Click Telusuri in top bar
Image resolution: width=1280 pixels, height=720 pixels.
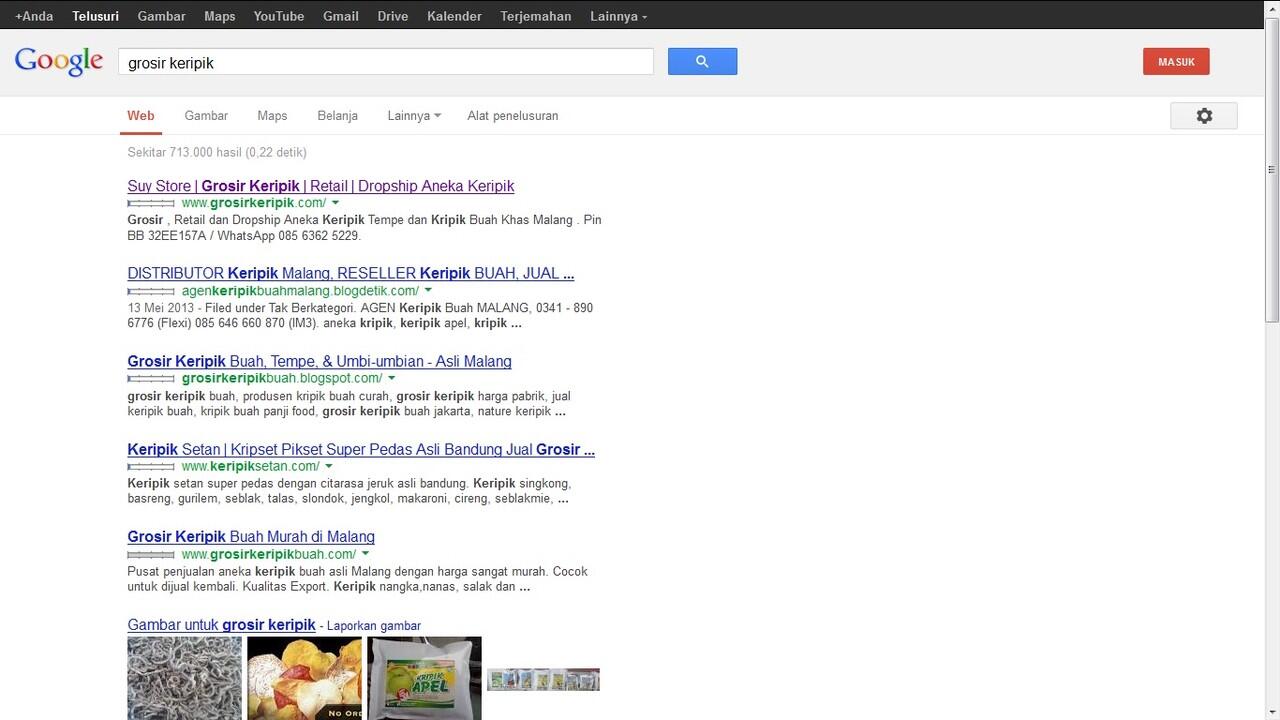[x=95, y=16]
